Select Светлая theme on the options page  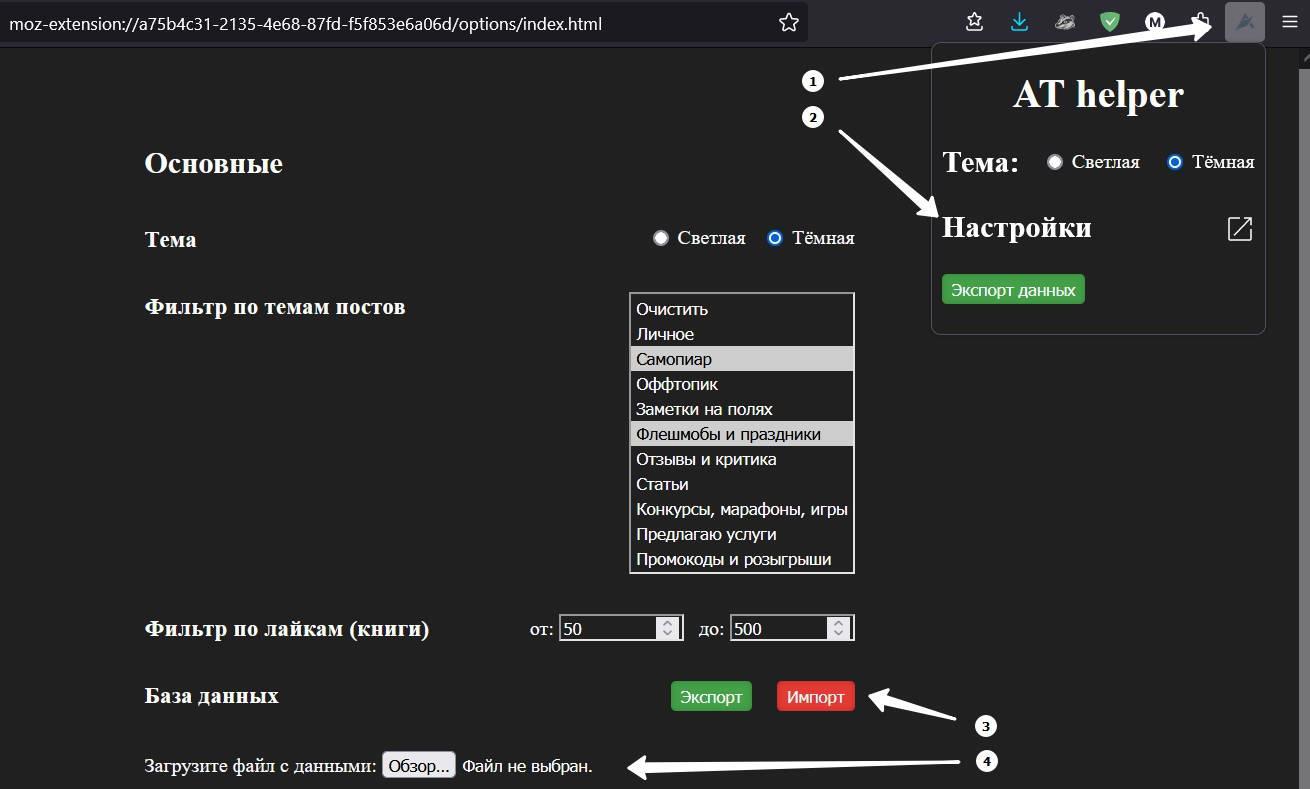pos(661,238)
